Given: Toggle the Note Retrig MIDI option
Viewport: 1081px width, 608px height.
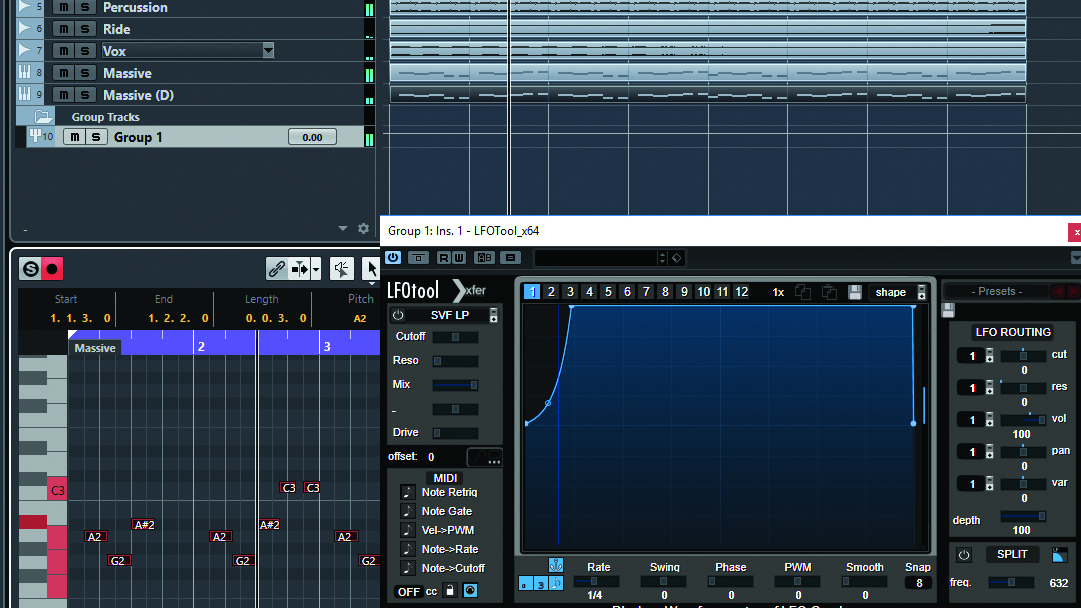Looking at the screenshot, I should click(x=407, y=492).
